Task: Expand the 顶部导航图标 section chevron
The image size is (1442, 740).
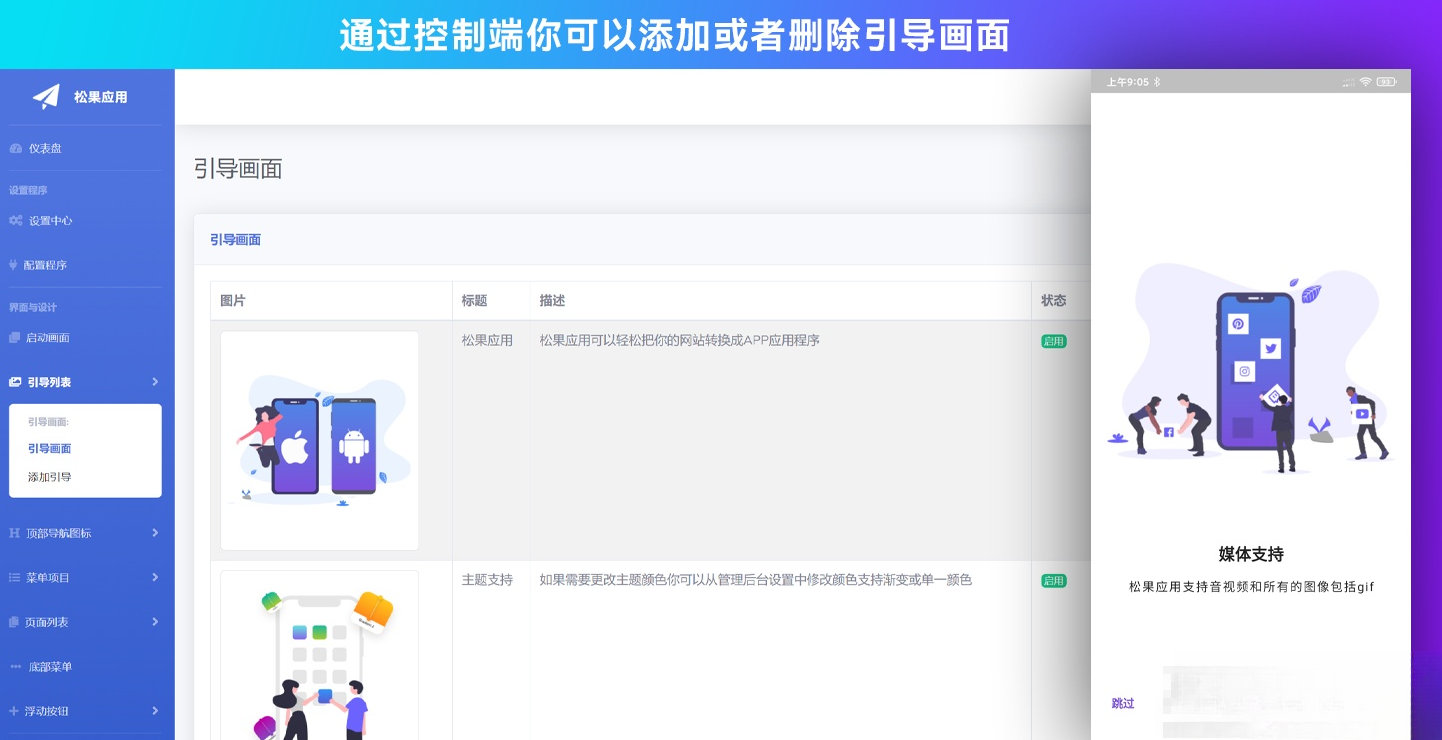Action: 155,533
